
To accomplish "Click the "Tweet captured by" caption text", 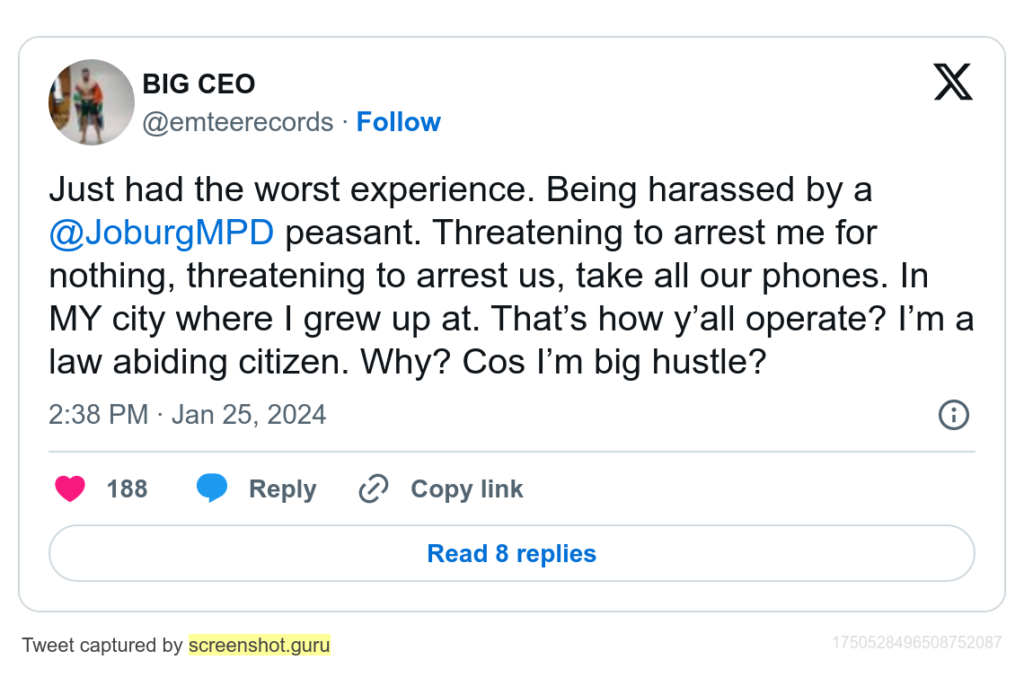I will (103, 645).
